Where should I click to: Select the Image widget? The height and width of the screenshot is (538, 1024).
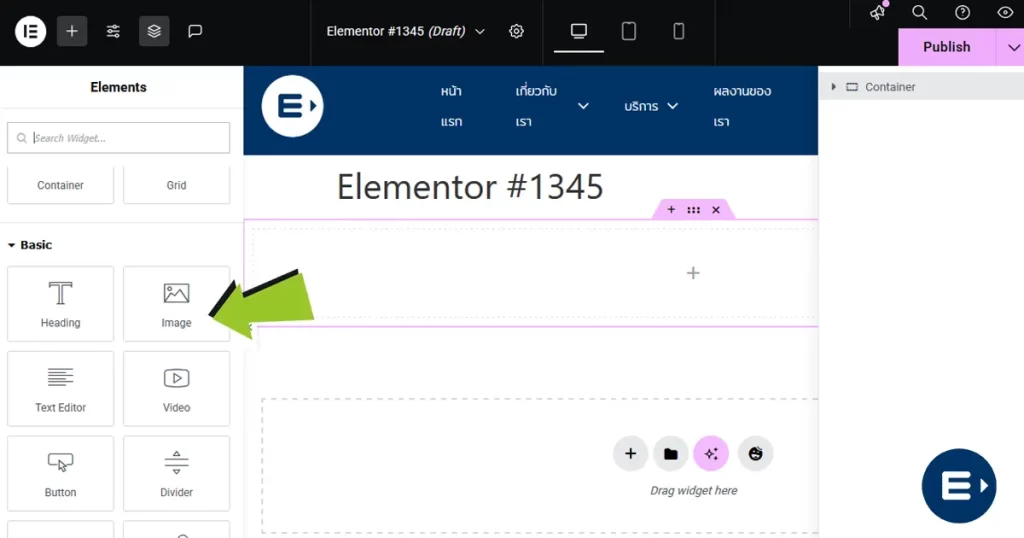coord(176,304)
